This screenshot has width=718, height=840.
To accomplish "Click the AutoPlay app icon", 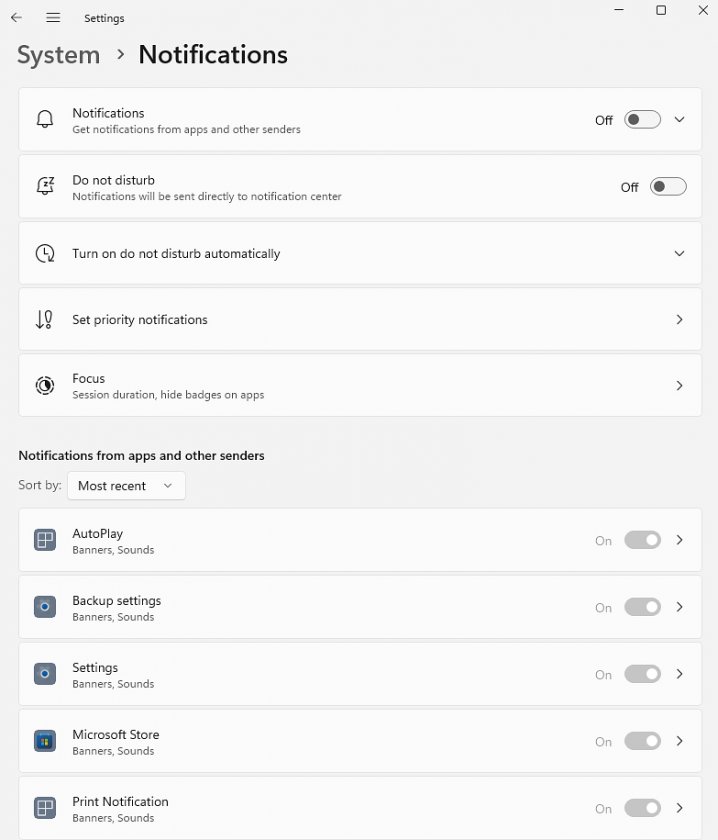I will pyautogui.click(x=45, y=540).
